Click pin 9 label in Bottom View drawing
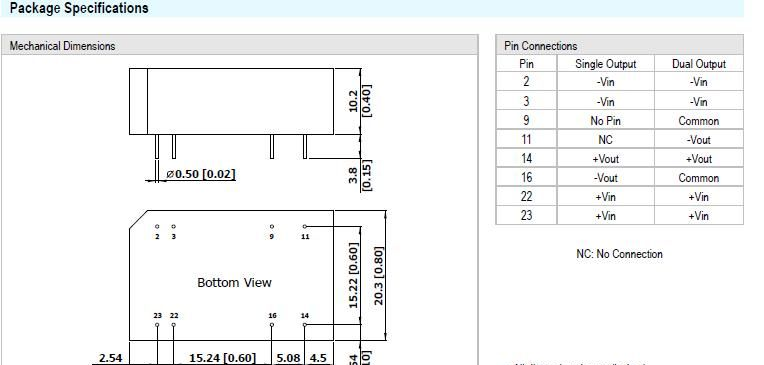 coord(271,236)
